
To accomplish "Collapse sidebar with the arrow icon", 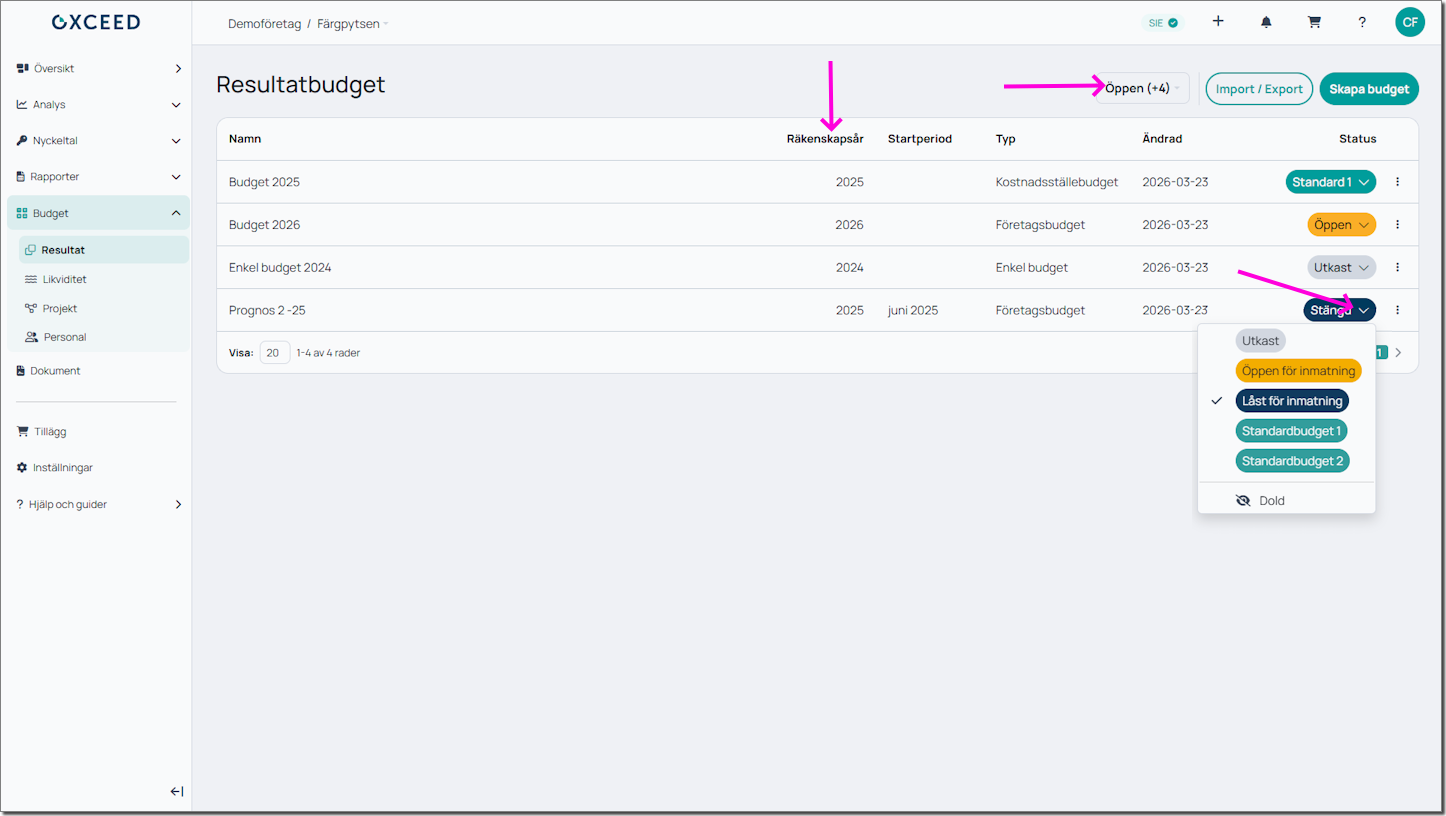I will click(x=177, y=791).
